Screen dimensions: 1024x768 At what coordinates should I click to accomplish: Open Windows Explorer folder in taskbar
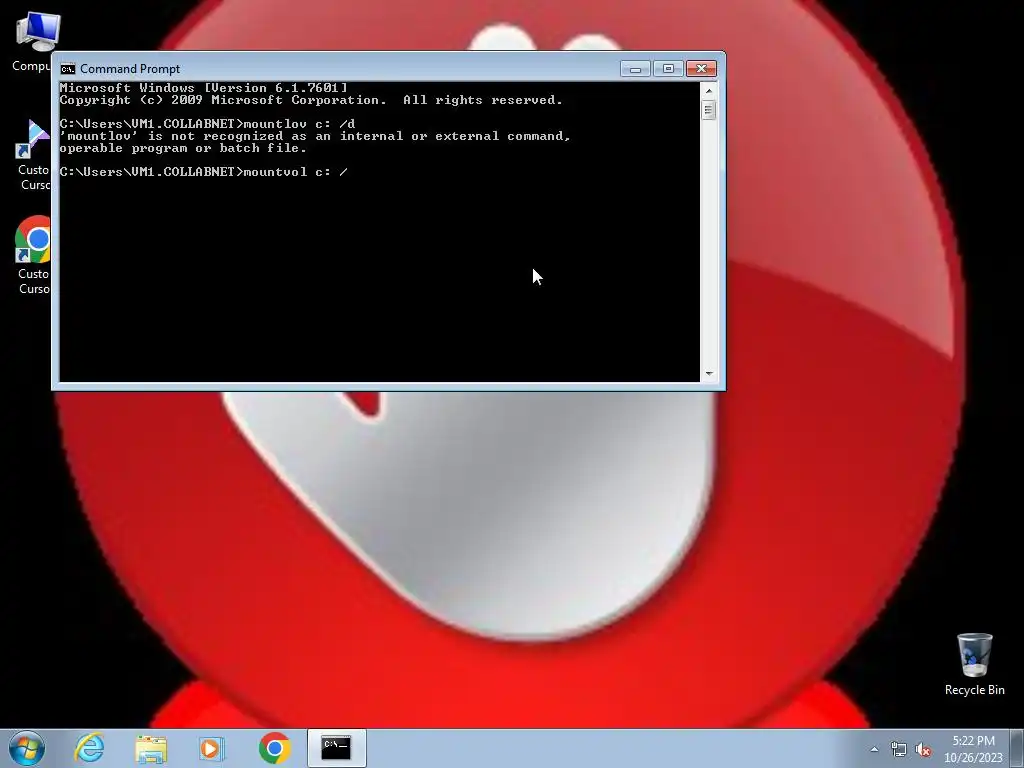coord(151,748)
